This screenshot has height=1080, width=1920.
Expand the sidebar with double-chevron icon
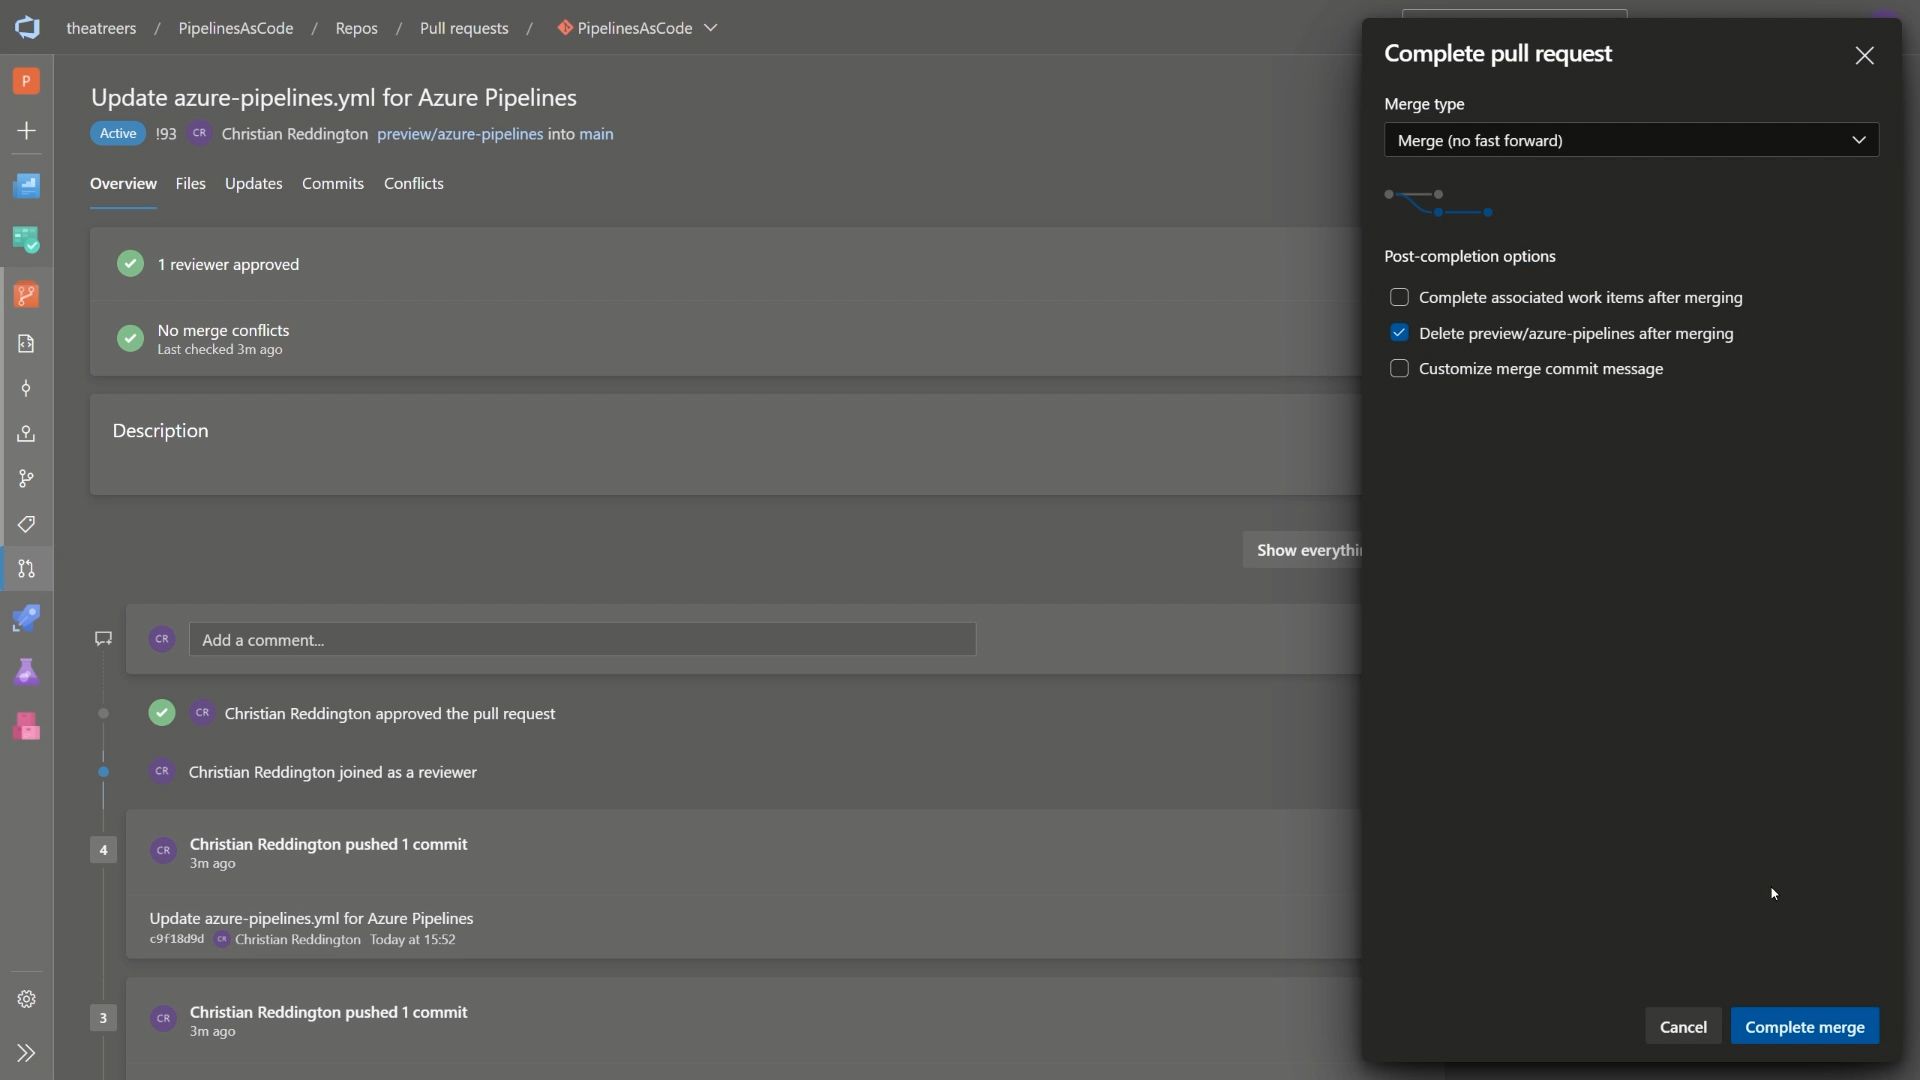tap(27, 1053)
